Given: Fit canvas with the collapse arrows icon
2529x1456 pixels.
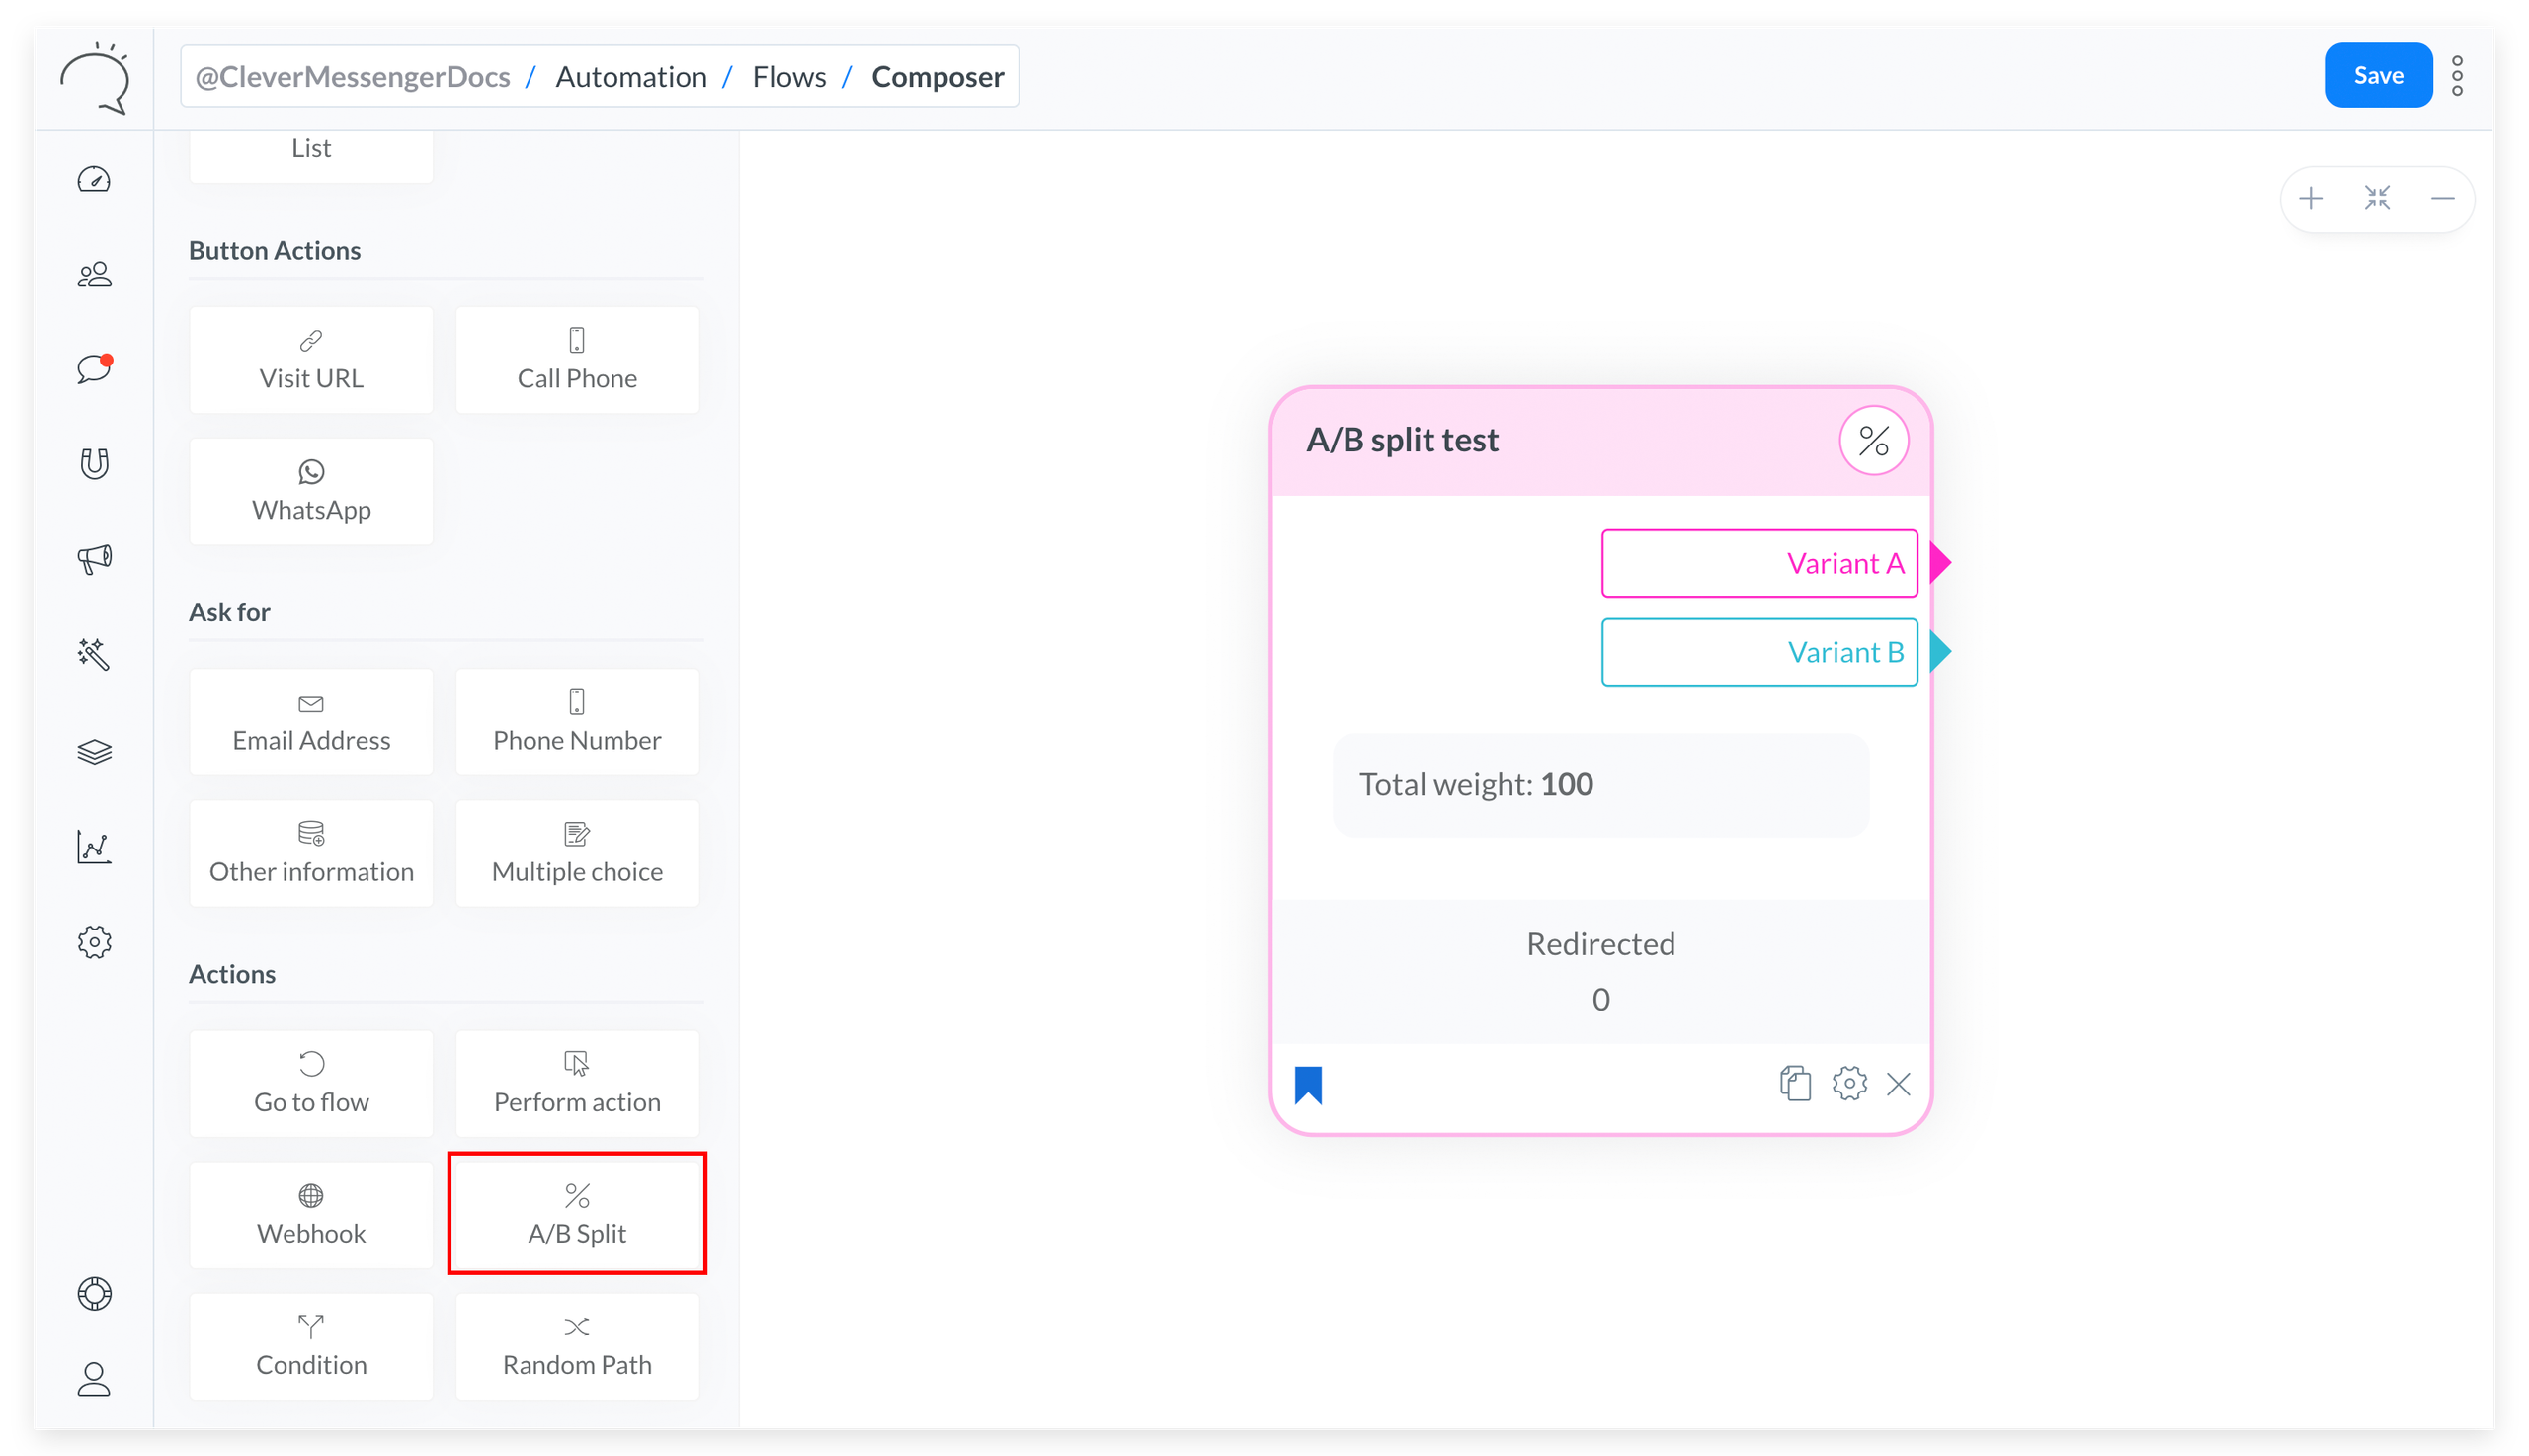Looking at the screenshot, I should pos(2376,198).
